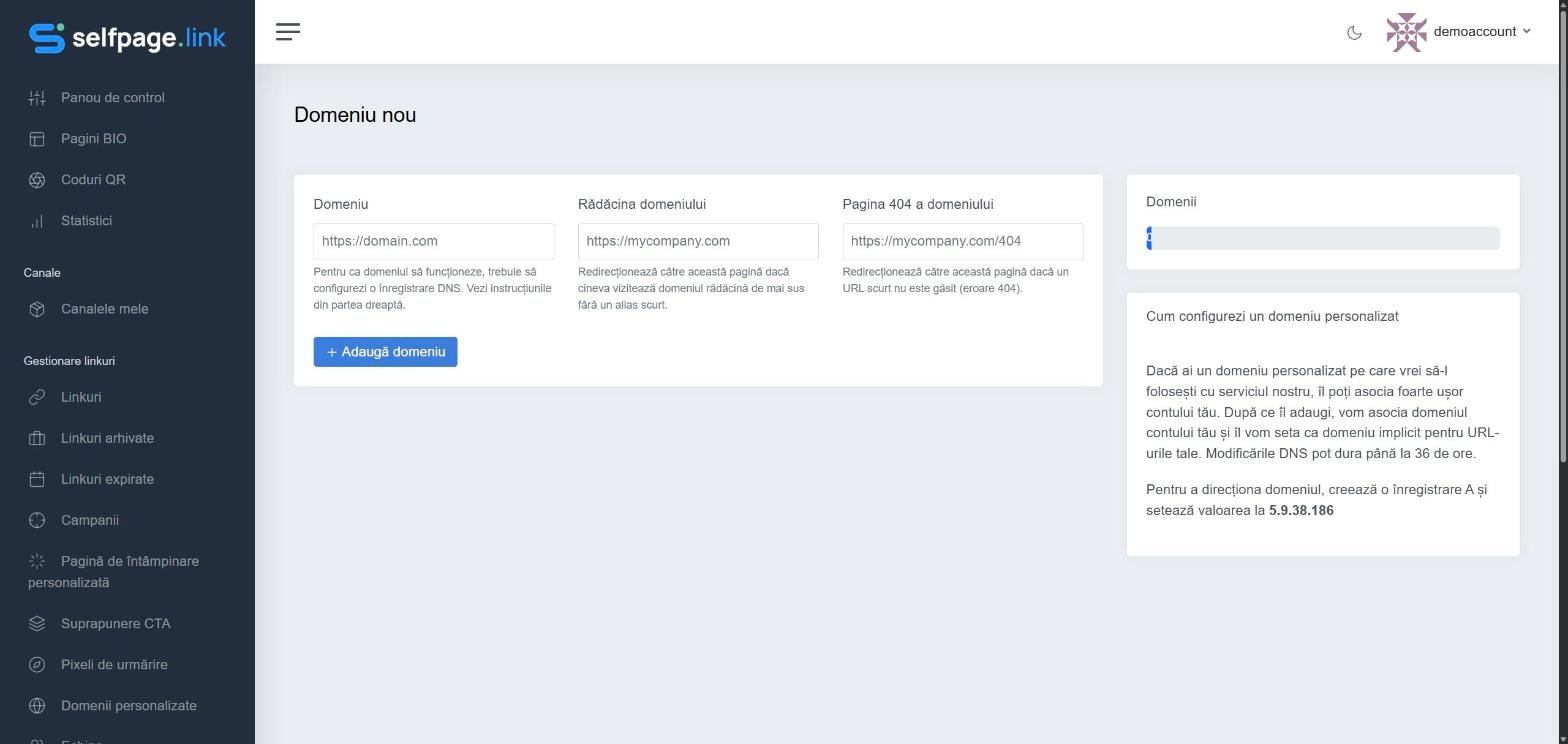Open the Statistici page
This screenshot has width=1568, height=744.
(86, 221)
